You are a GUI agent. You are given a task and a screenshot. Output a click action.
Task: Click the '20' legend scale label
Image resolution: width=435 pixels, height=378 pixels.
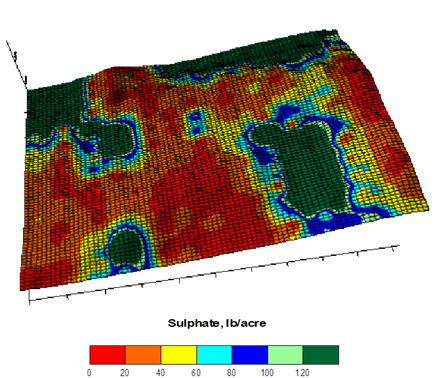tap(125, 372)
